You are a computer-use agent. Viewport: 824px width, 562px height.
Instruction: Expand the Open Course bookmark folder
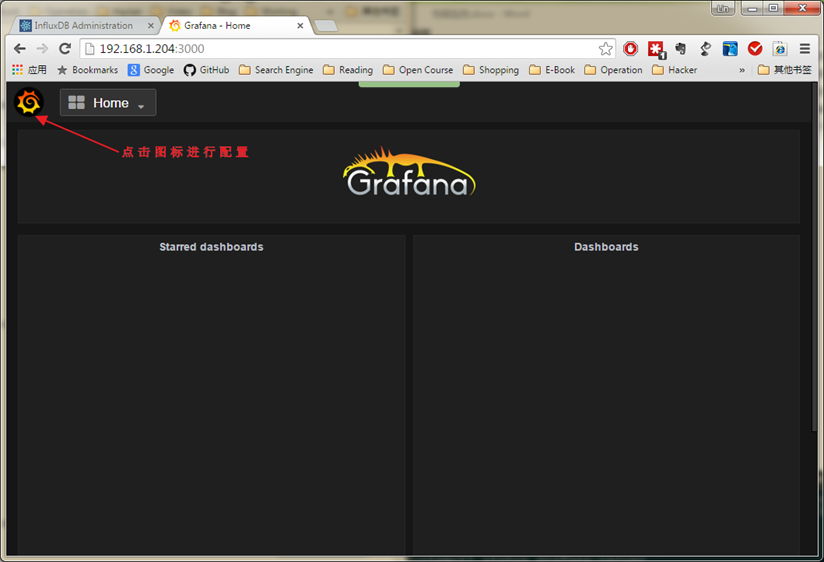[x=418, y=70]
